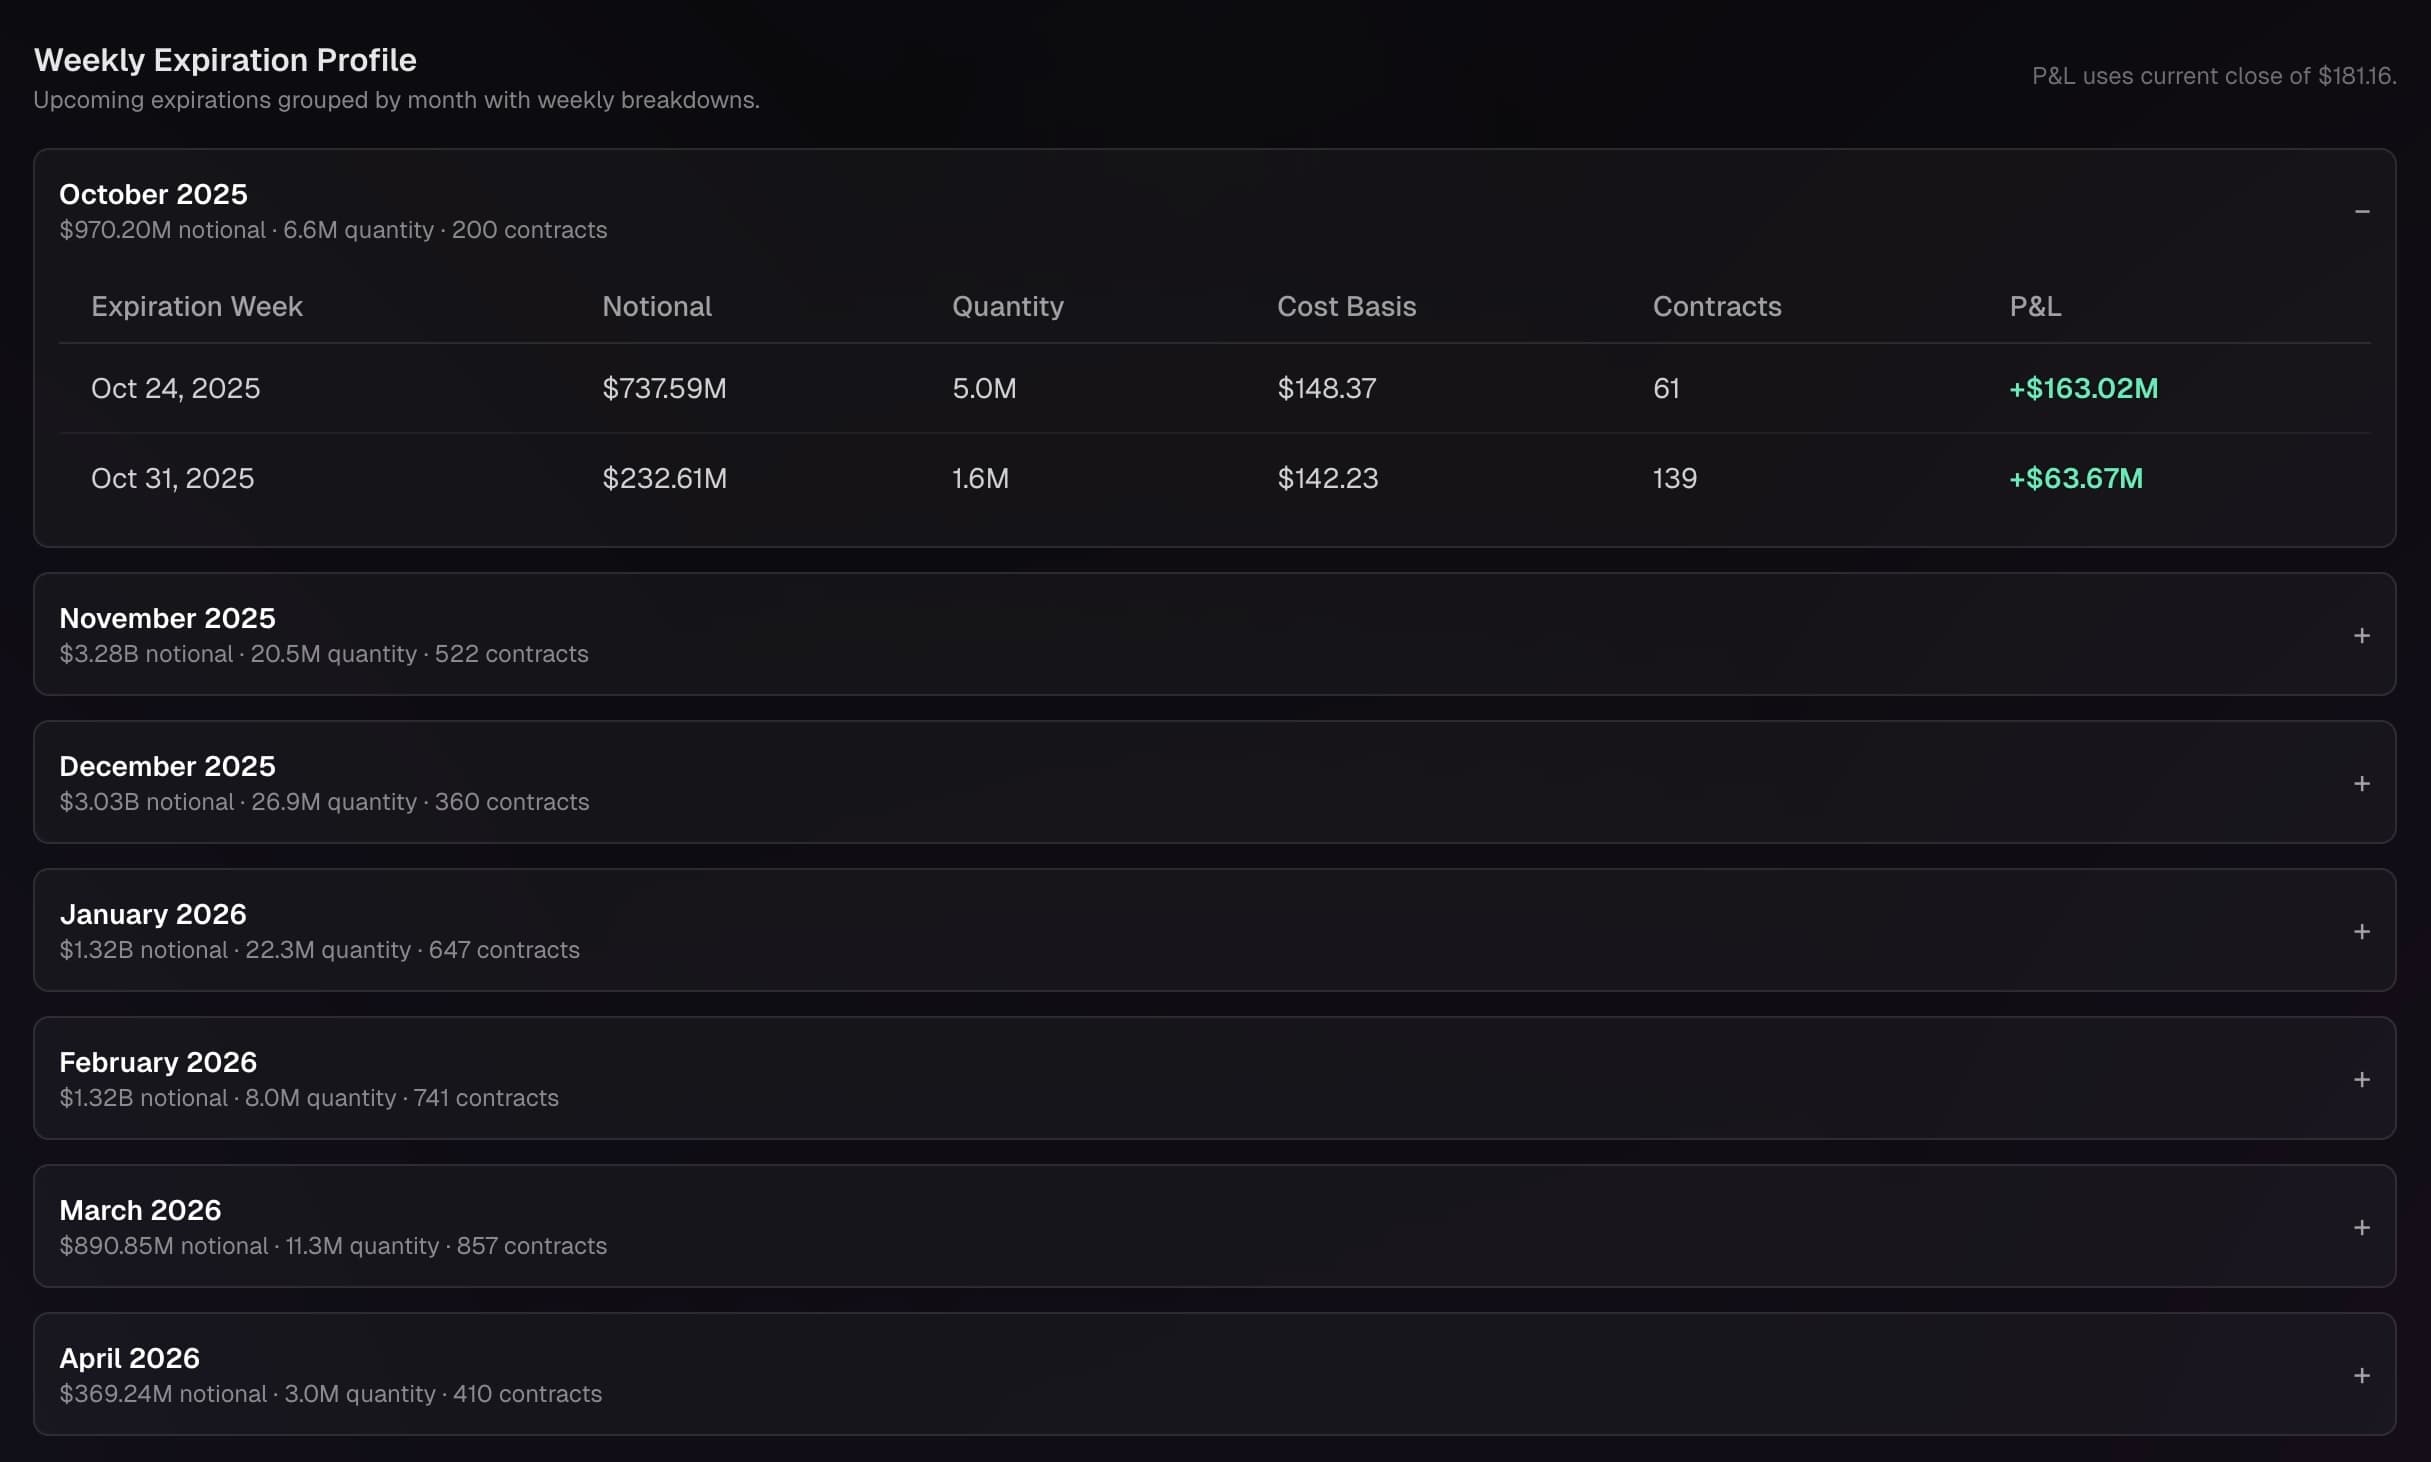Open the March 2026 section title
This screenshot has width=2431, height=1462.
(140, 1210)
